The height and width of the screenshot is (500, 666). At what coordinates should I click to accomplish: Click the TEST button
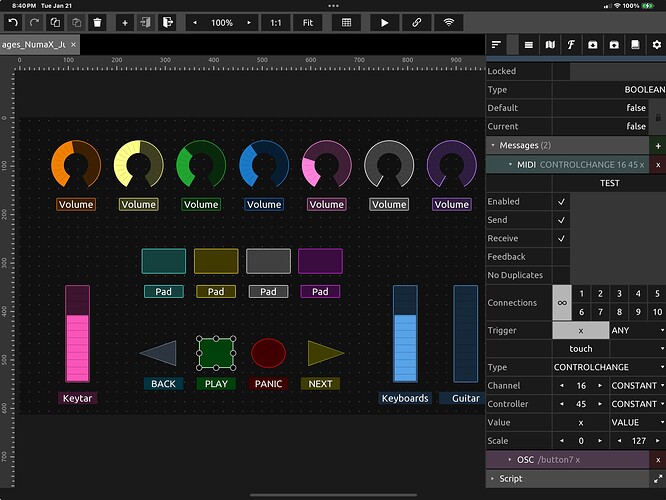tap(609, 183)
